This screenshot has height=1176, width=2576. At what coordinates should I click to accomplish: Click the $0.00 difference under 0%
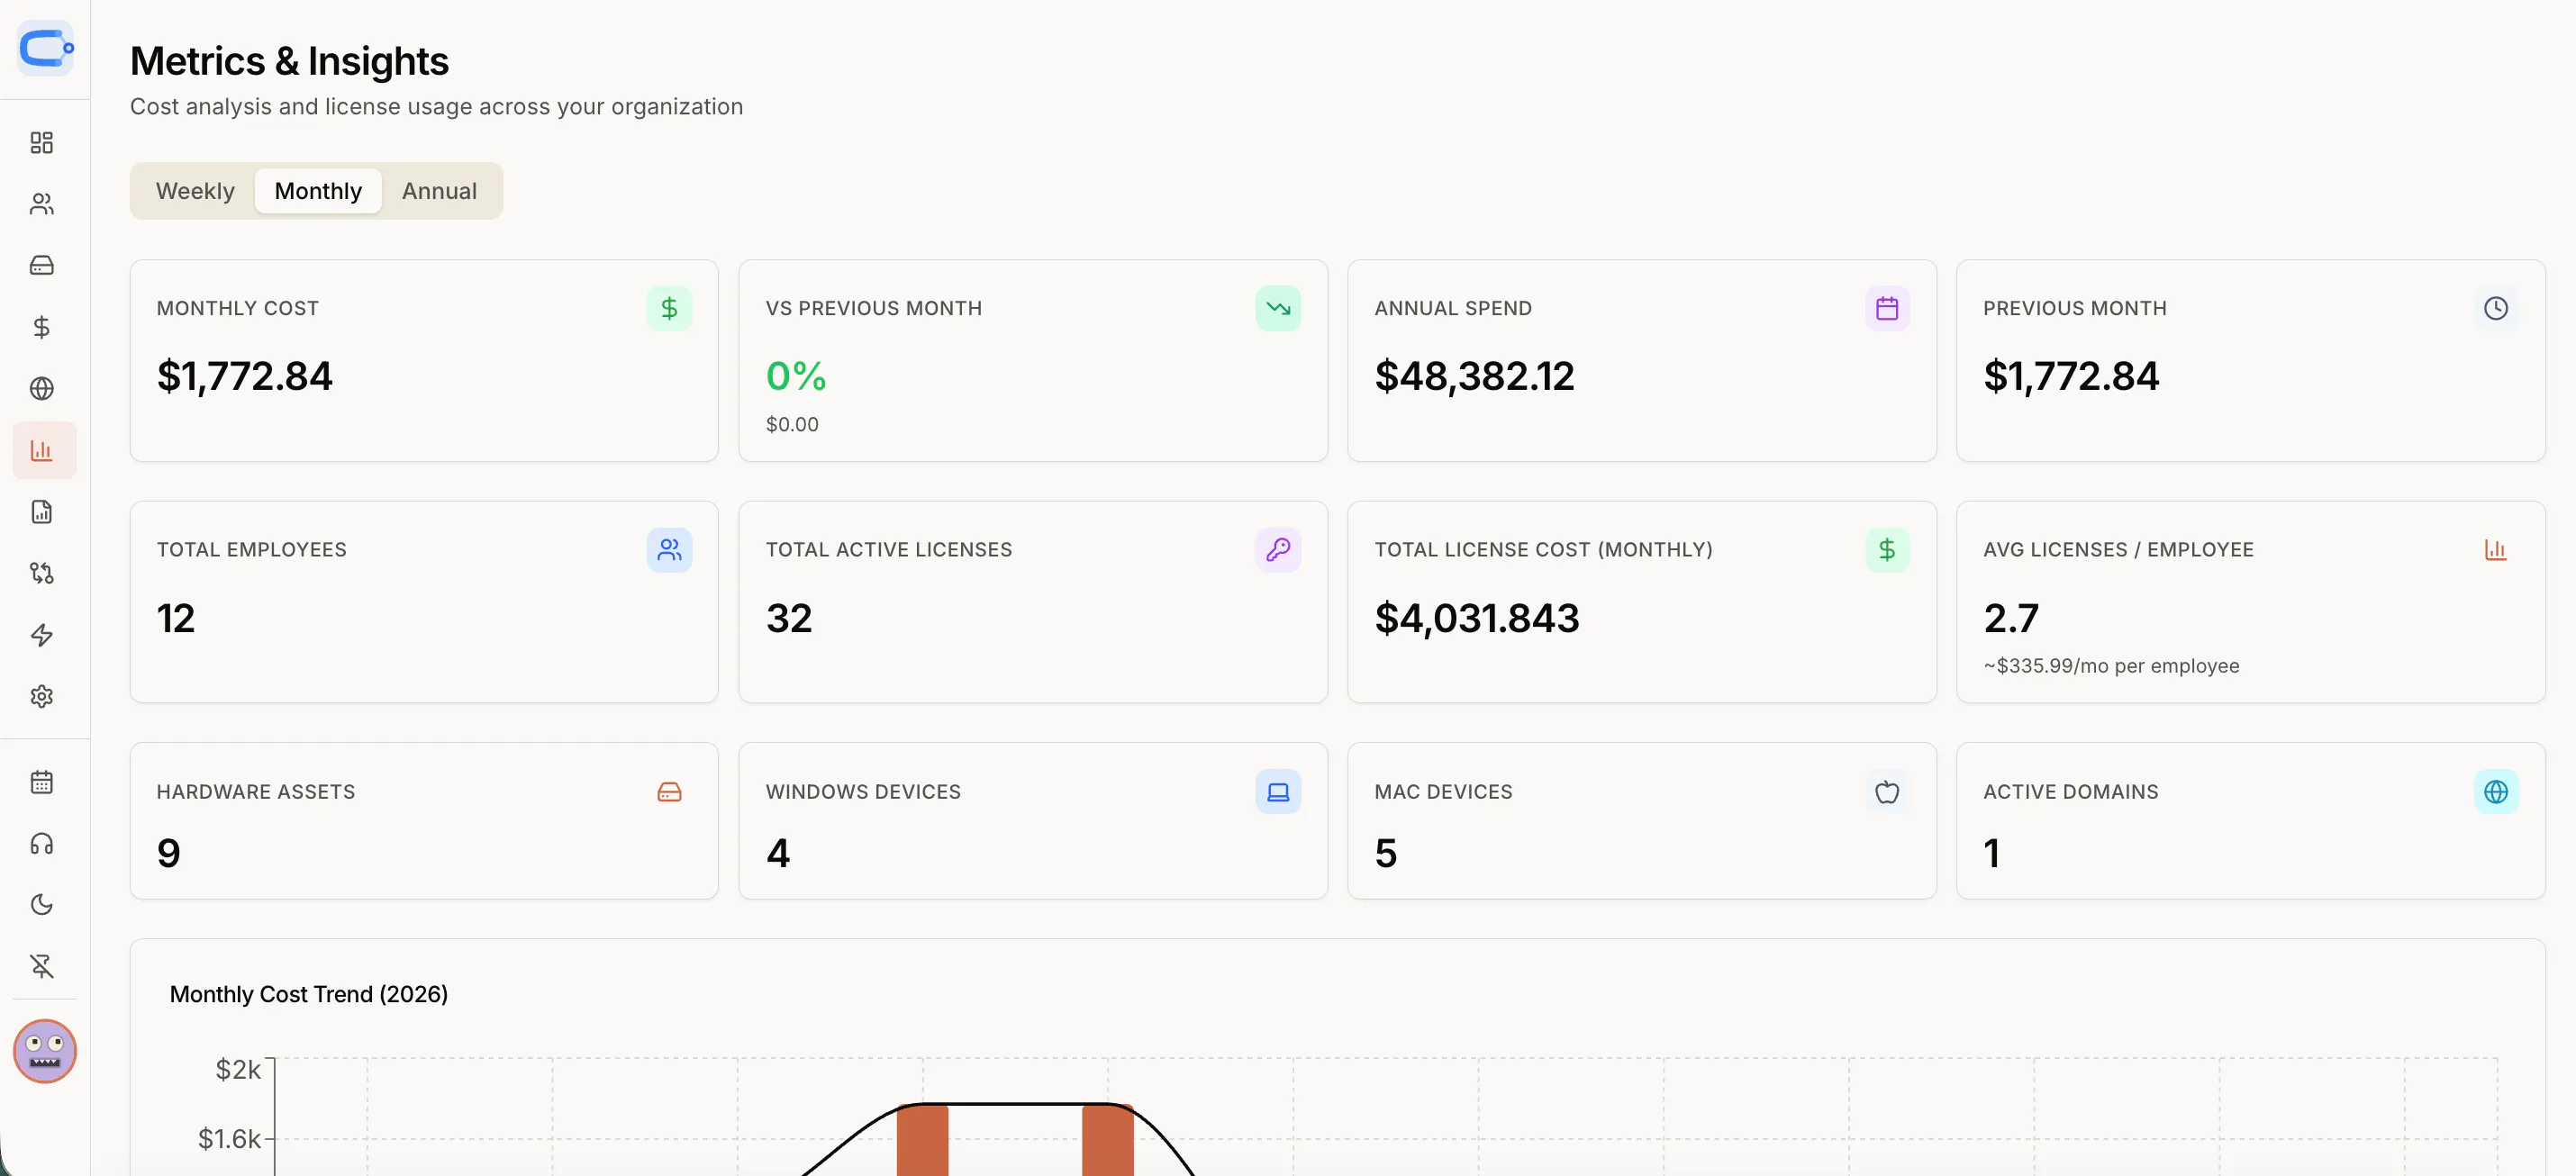[x=792, y=424]
